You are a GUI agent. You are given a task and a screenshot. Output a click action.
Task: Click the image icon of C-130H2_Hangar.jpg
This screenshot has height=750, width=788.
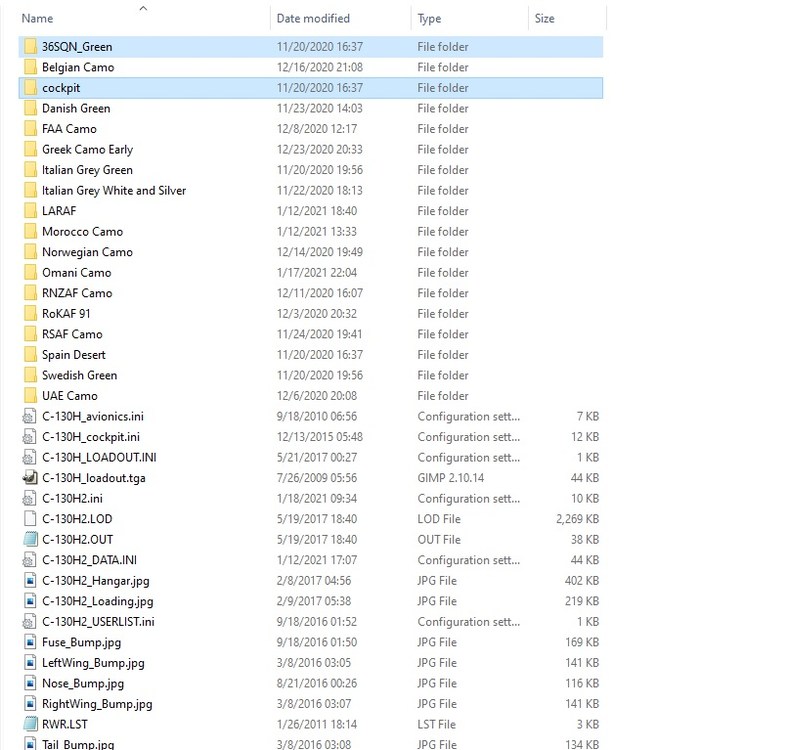pyautogui.click(x=30, y=581)
